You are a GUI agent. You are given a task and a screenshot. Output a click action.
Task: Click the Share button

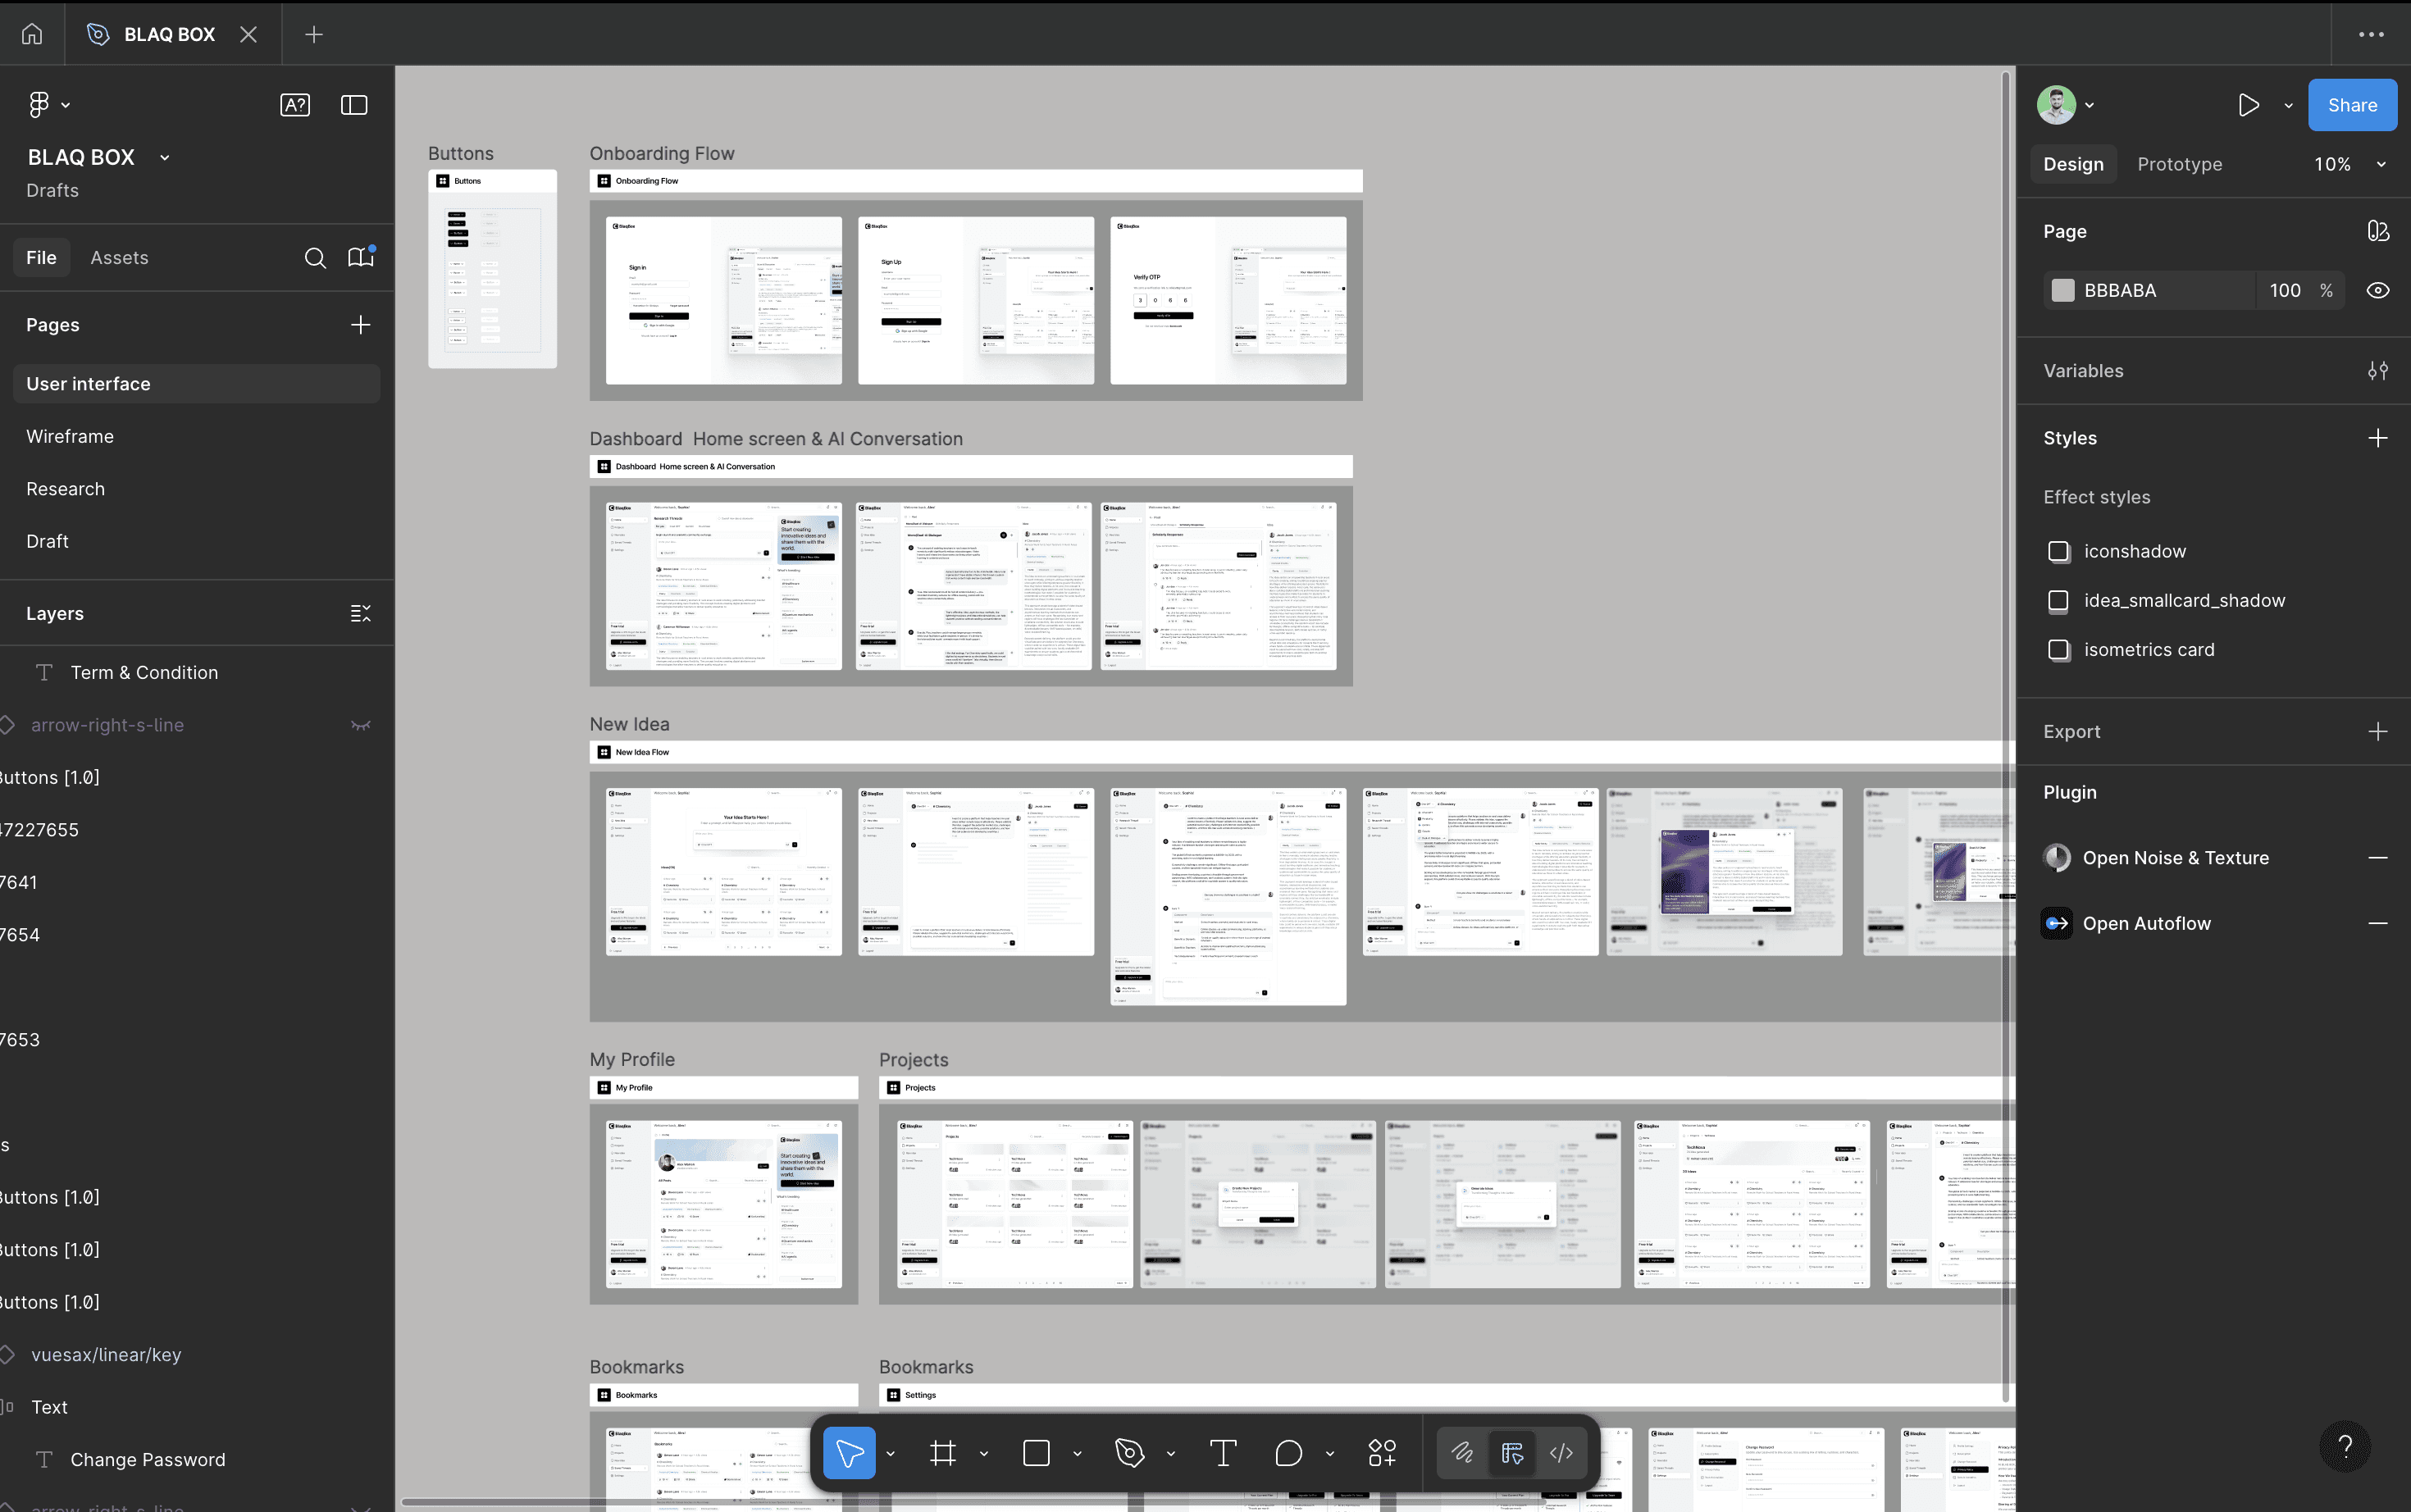click(x=2351, y=105)
